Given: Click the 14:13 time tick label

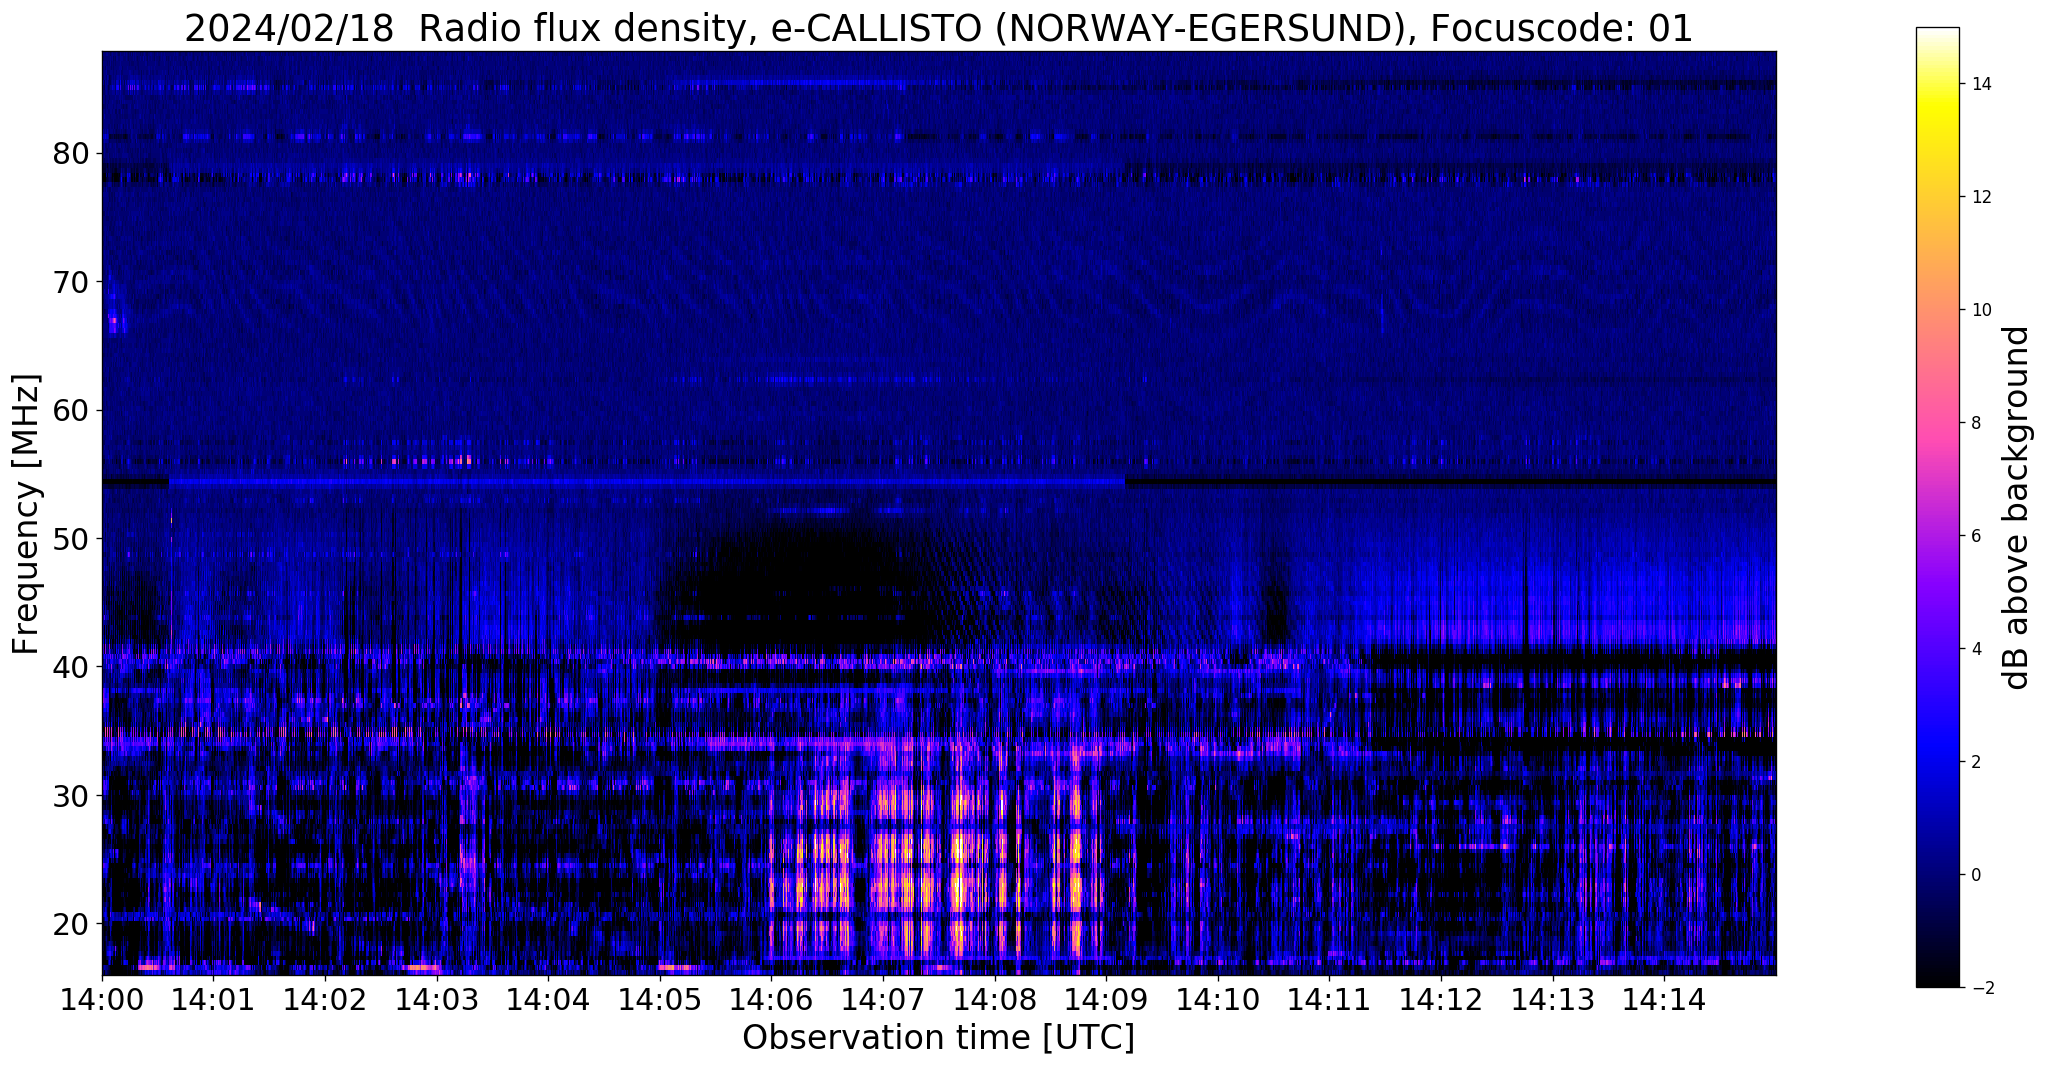Looking at the screenshot, I should pos(1552,999).
